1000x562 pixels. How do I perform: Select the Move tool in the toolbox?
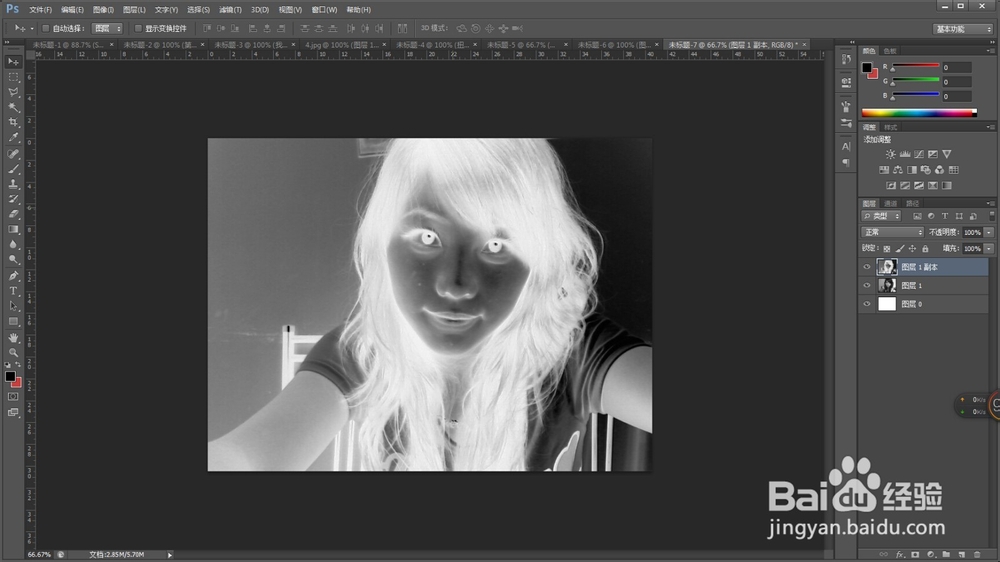[13, 62]
